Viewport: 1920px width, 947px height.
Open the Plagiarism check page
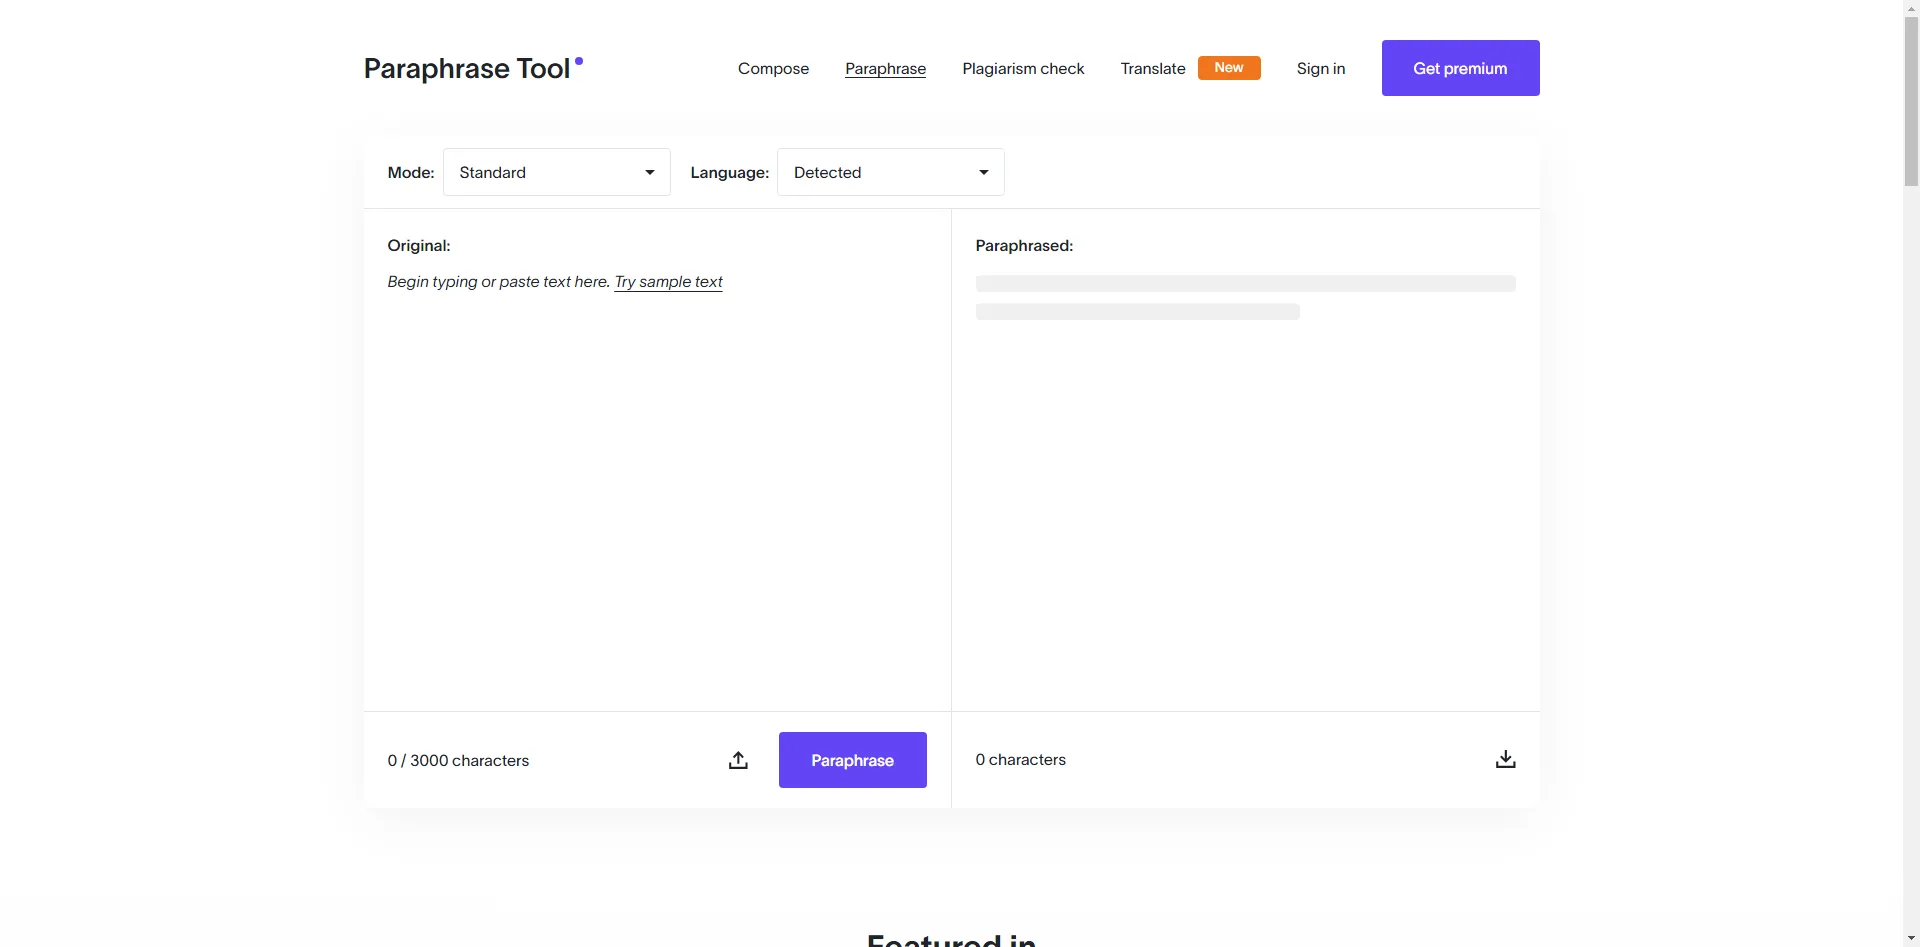[1023, 69]
